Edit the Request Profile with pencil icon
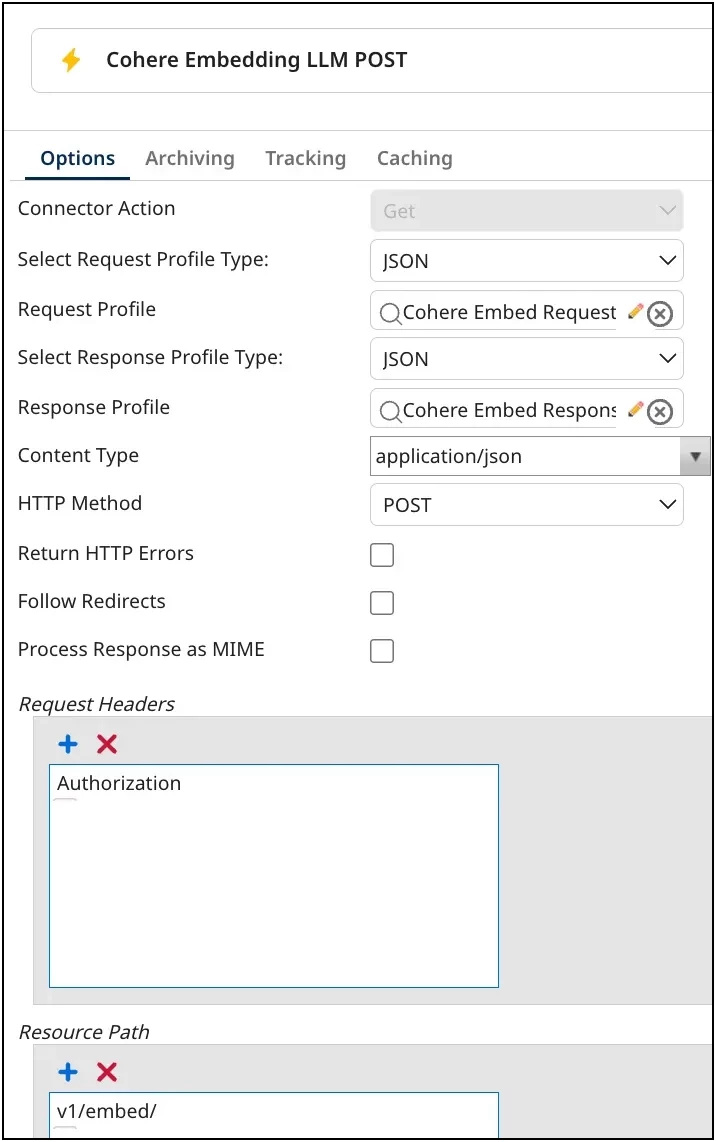 tap(635, 312)
